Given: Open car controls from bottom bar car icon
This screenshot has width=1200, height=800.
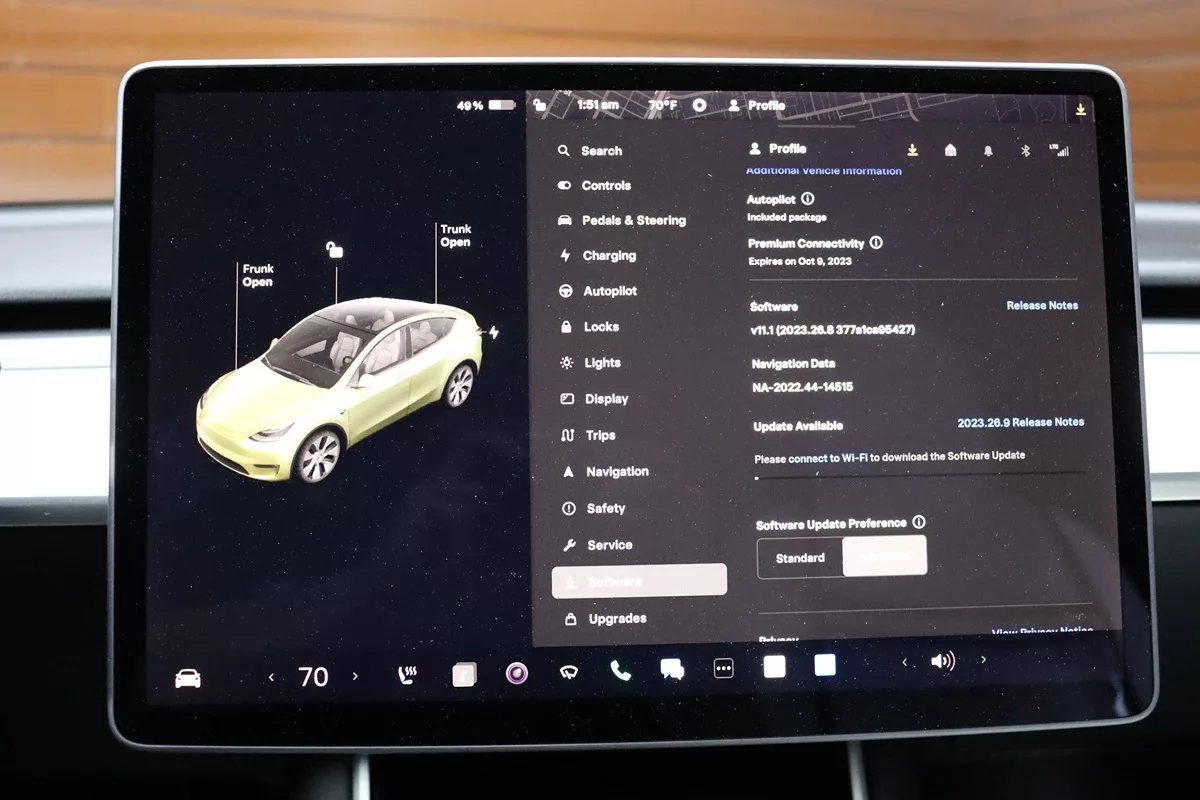Looking at the screenshot, I should [x=187, y=678].
